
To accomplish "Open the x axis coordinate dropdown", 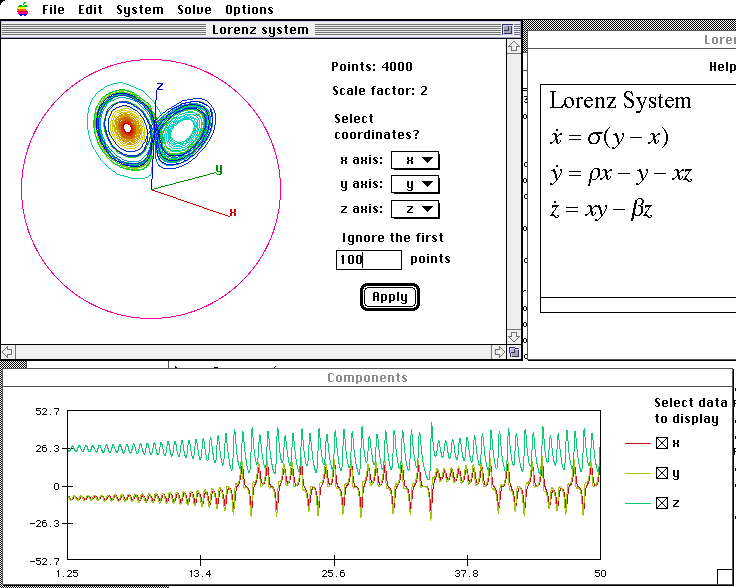I will pos(415,160).
